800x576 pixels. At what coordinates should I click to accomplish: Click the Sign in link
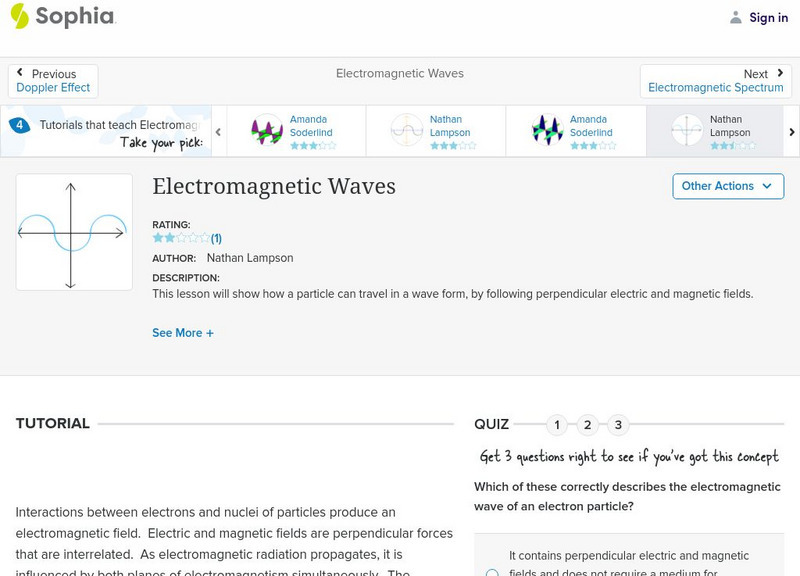(768, 17)
